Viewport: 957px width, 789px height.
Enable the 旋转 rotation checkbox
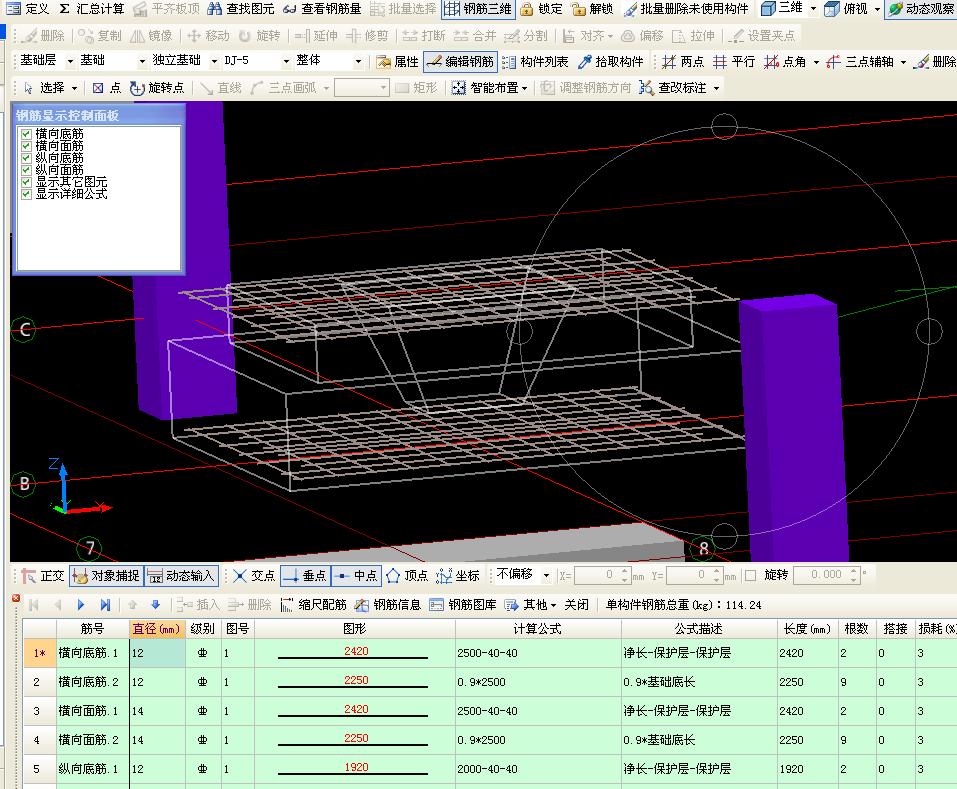coord(751,575)
